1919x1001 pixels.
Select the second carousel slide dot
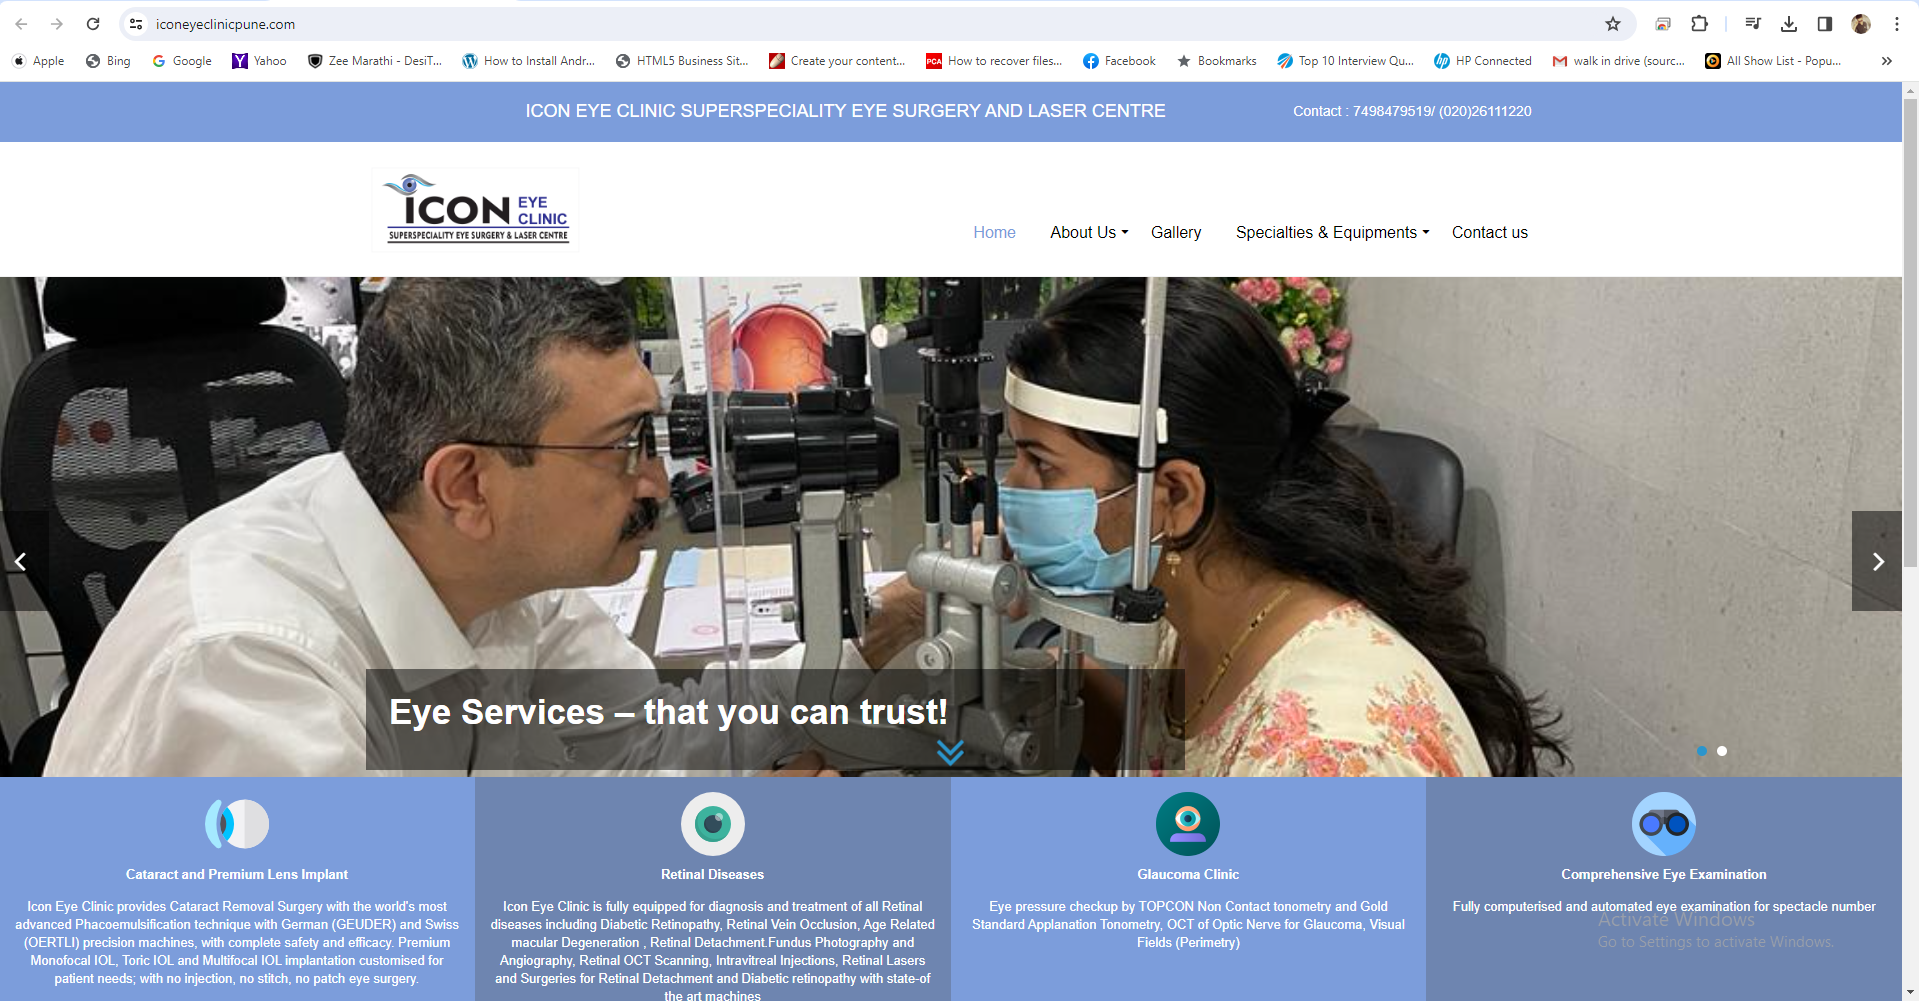tap(1722, 751)
